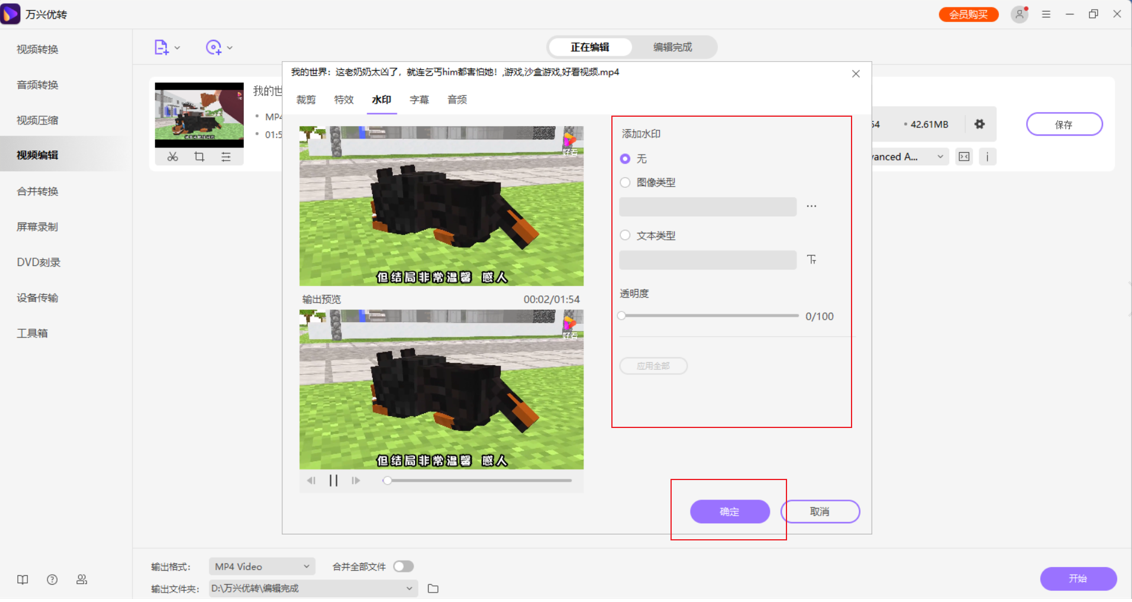Select the 无 (none) watermark option

[625, 159]
